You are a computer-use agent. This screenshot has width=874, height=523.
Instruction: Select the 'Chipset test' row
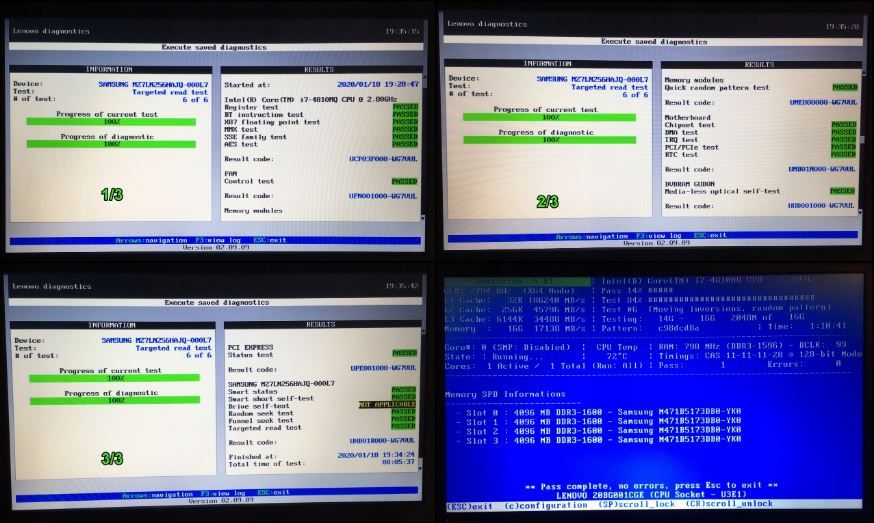pos(760,125)
